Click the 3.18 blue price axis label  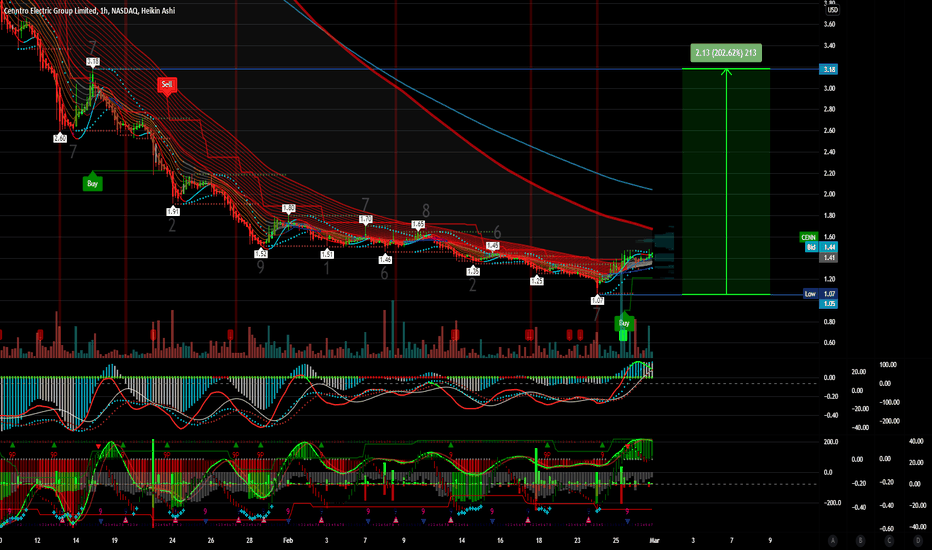(829, 70)
